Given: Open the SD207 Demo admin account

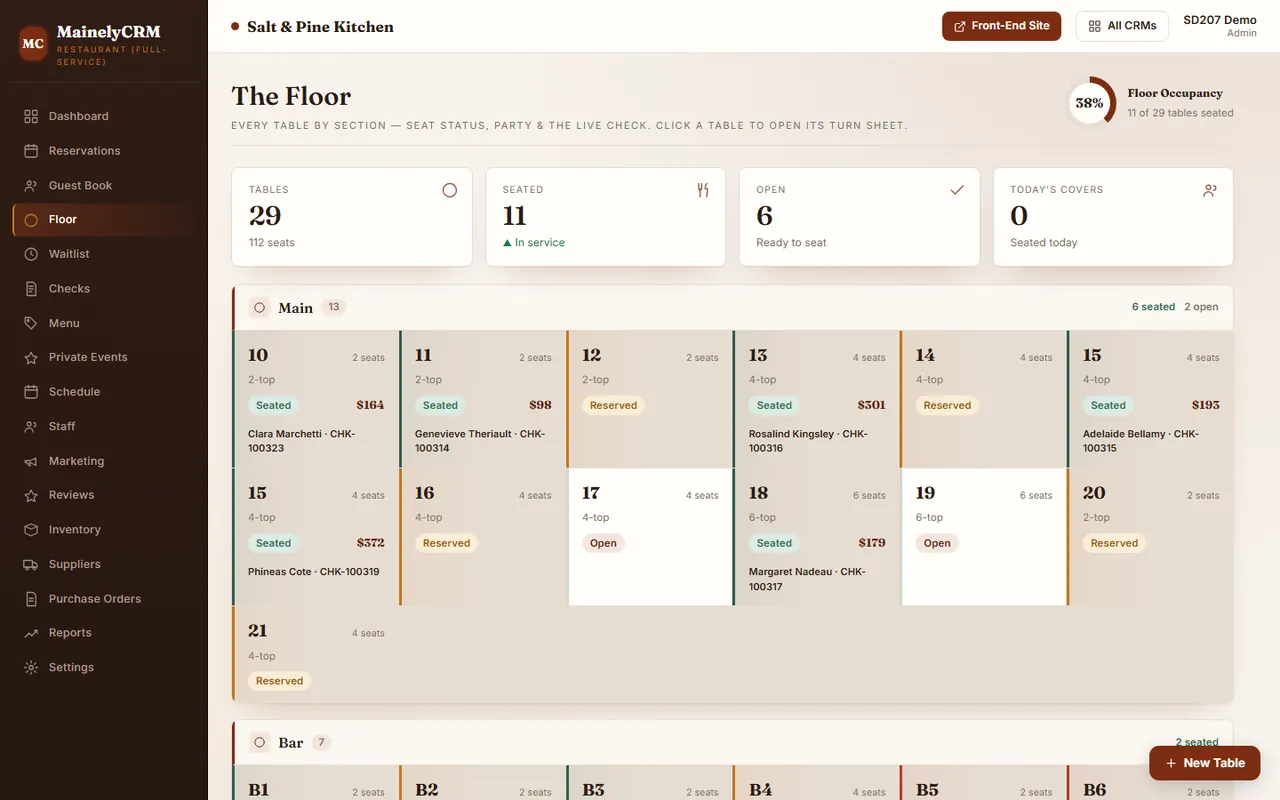Looking at the screenshot, I should click(1220, 26).
